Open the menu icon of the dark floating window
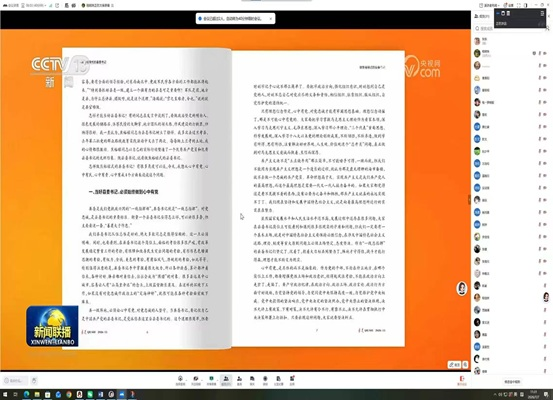553x400 pixels. pyautogui.click(x=542, y=13)
